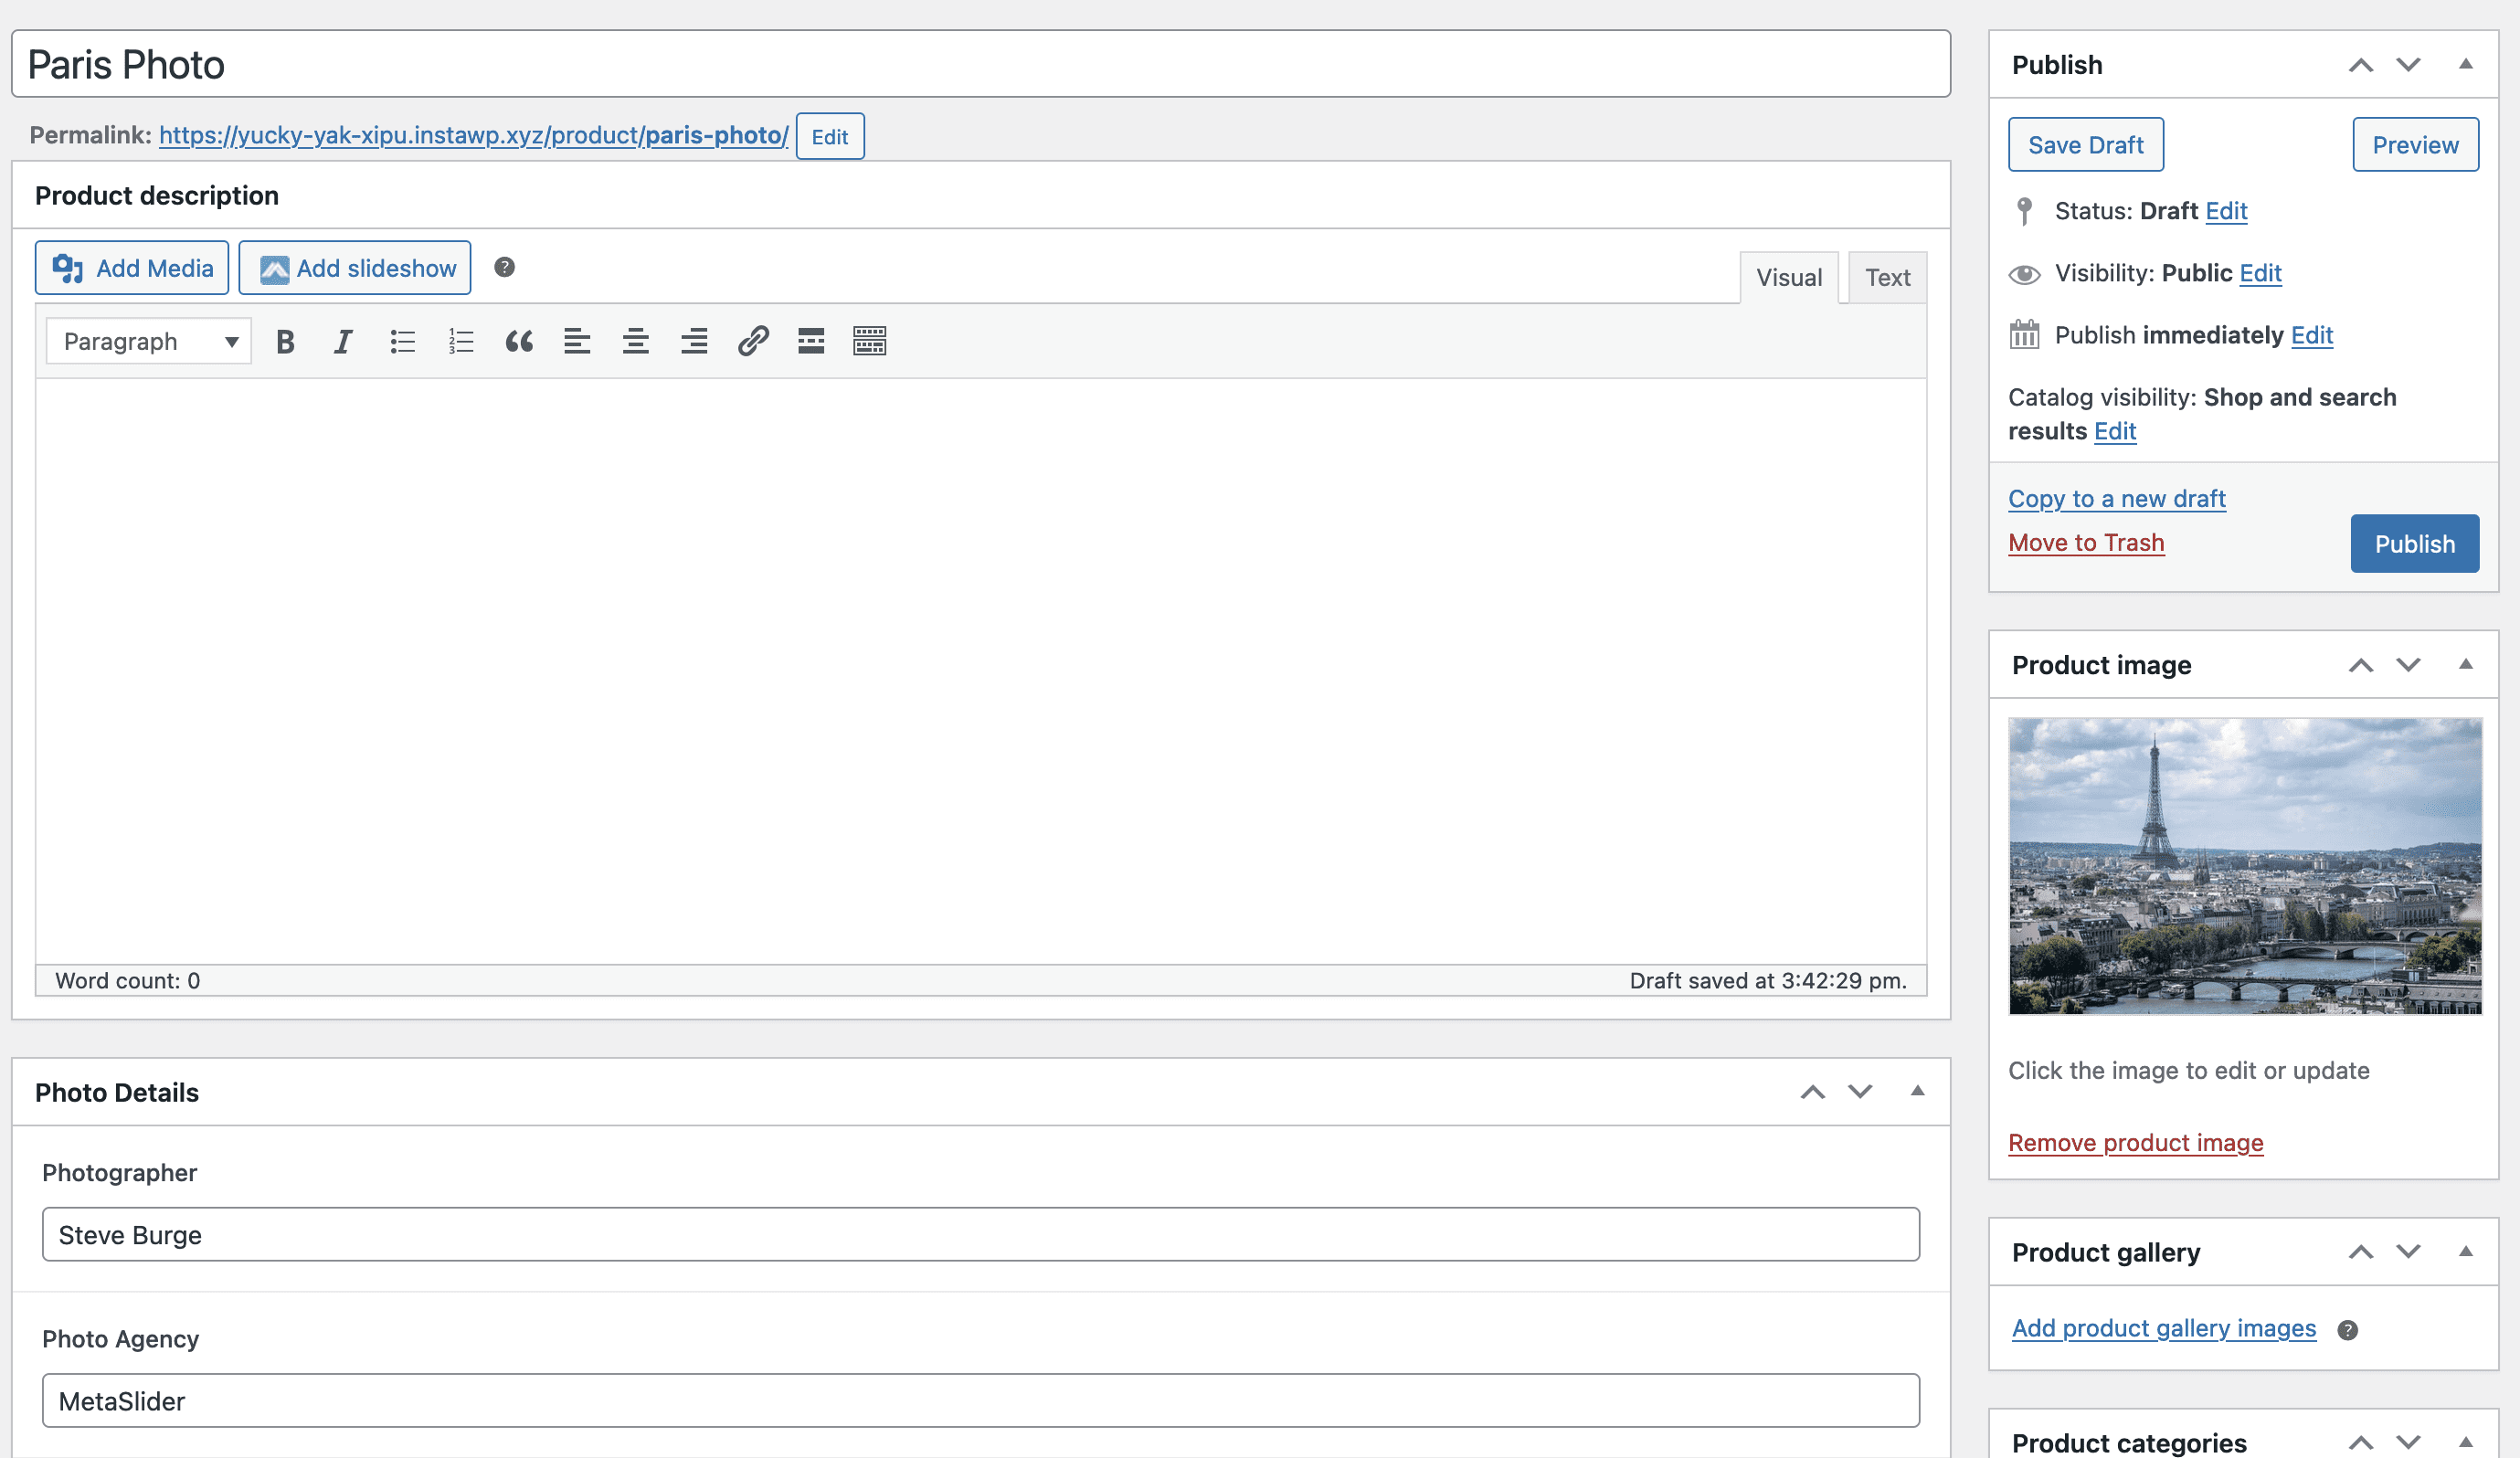Open the Paragraph format dropdown
Viewport: 2520px width, 1458px height.
click(149, 342)
